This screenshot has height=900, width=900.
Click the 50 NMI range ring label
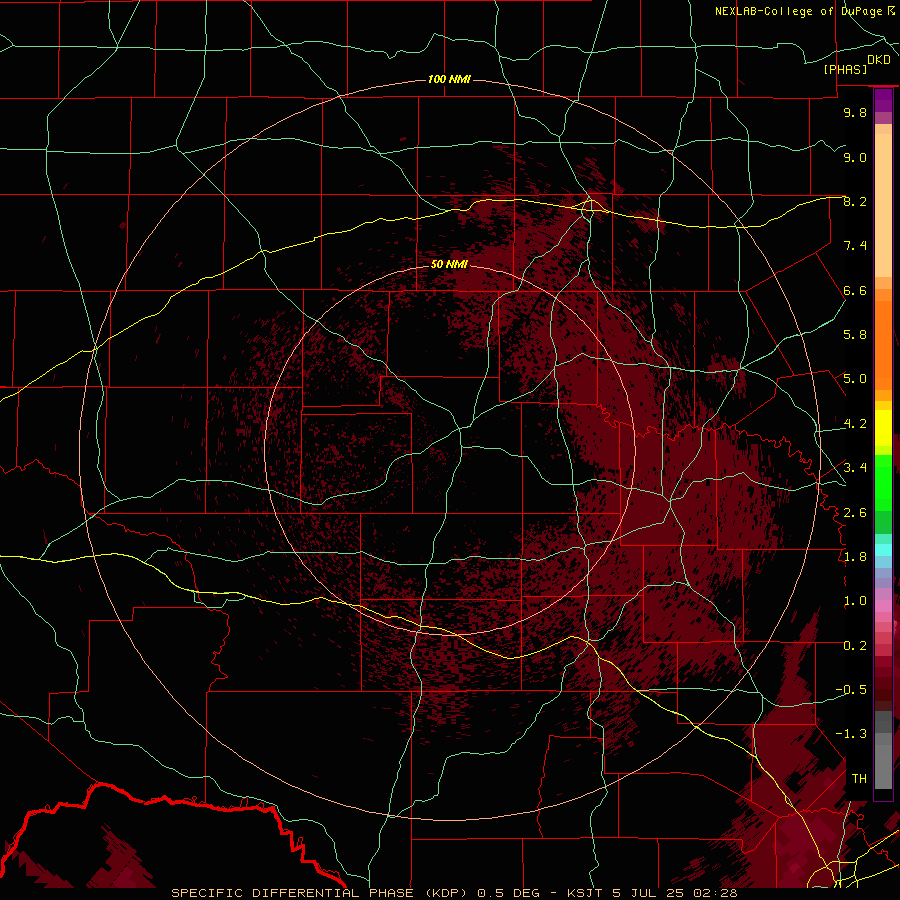pos(449,264)
